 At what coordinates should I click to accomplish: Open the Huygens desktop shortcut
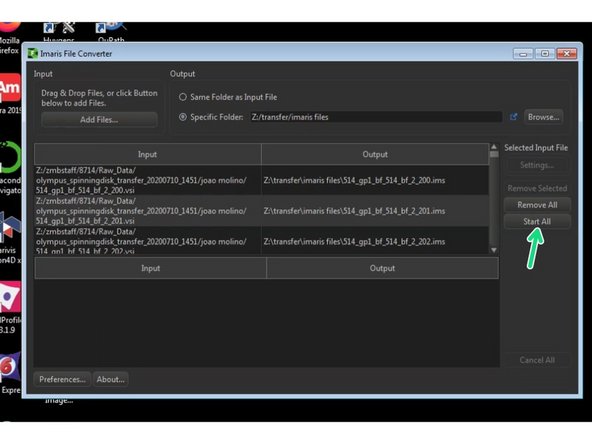pos(59,32)
